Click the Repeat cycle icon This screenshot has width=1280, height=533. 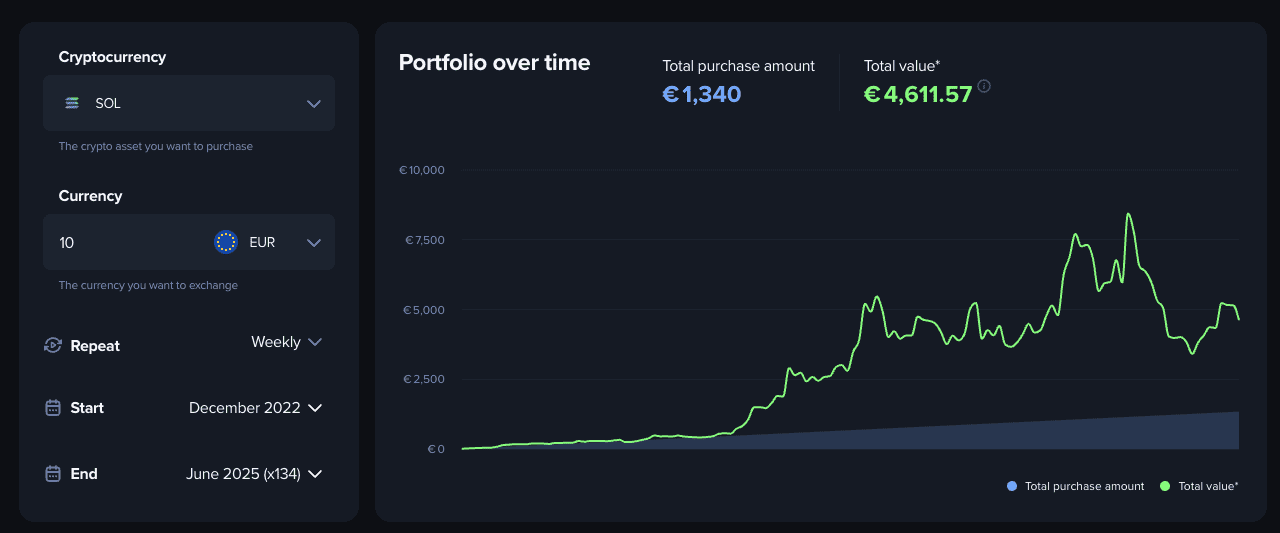pyautogui.click(x=53, y=346)
